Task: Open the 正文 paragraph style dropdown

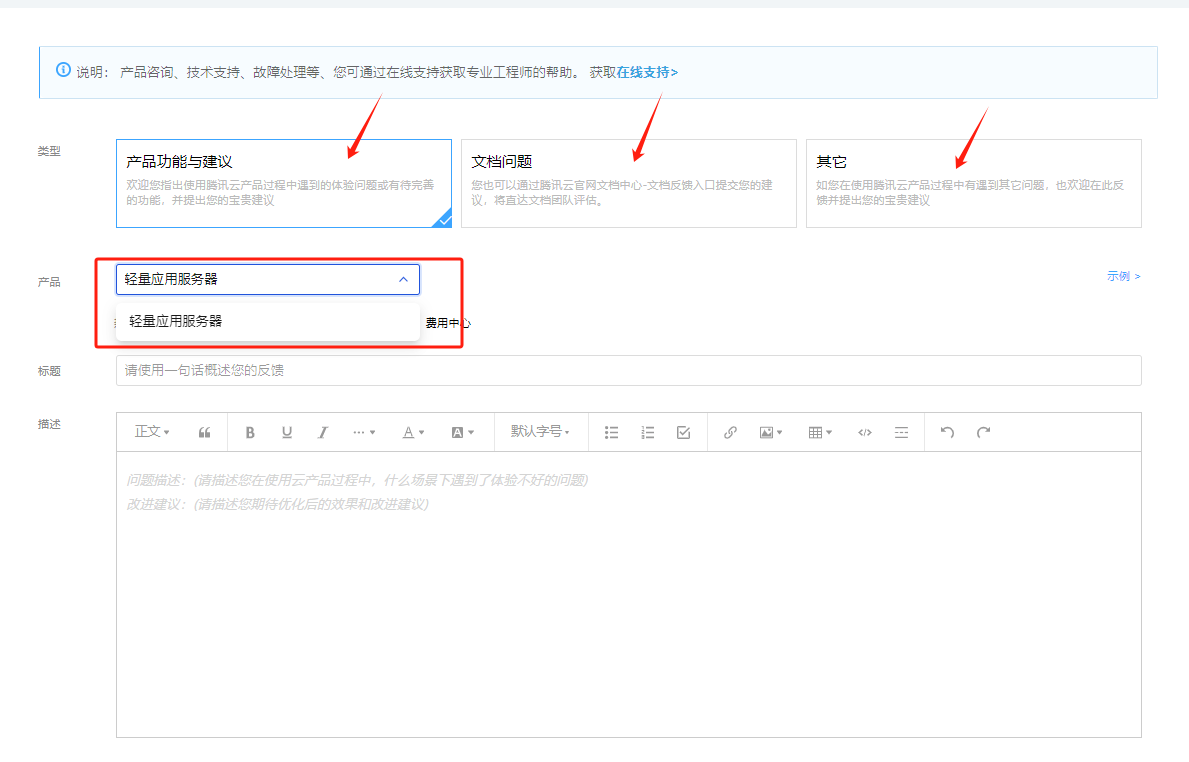Action: coord(152,431)
